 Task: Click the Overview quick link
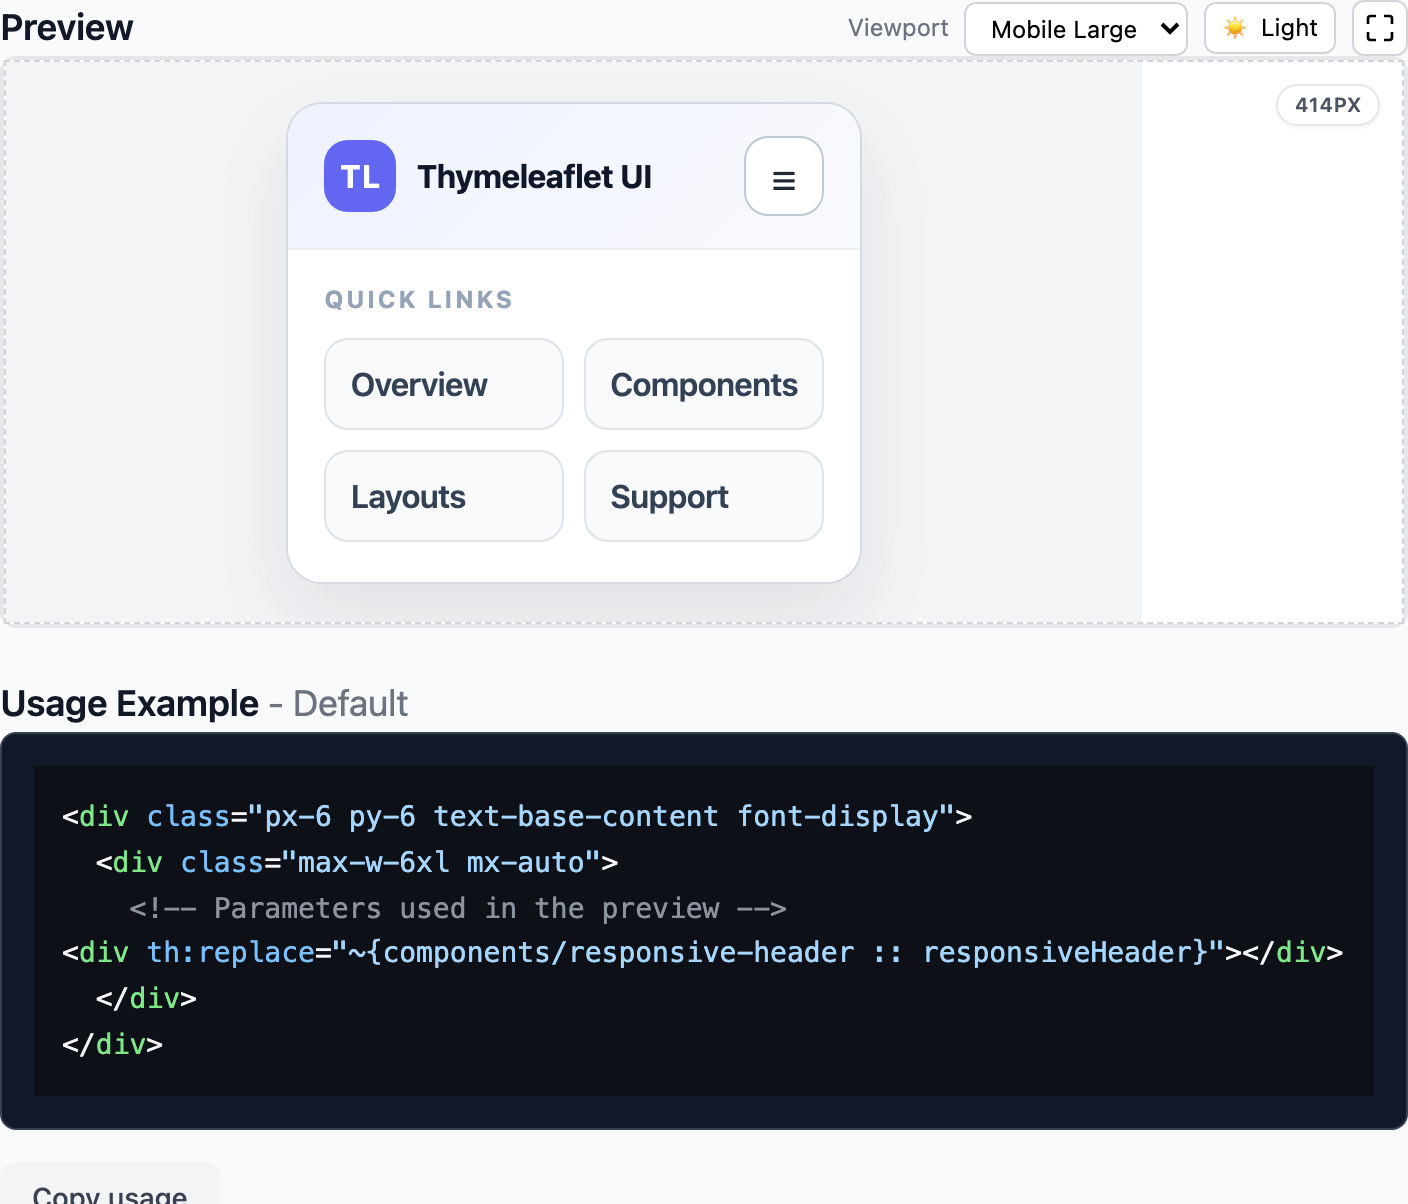[443, 384]
